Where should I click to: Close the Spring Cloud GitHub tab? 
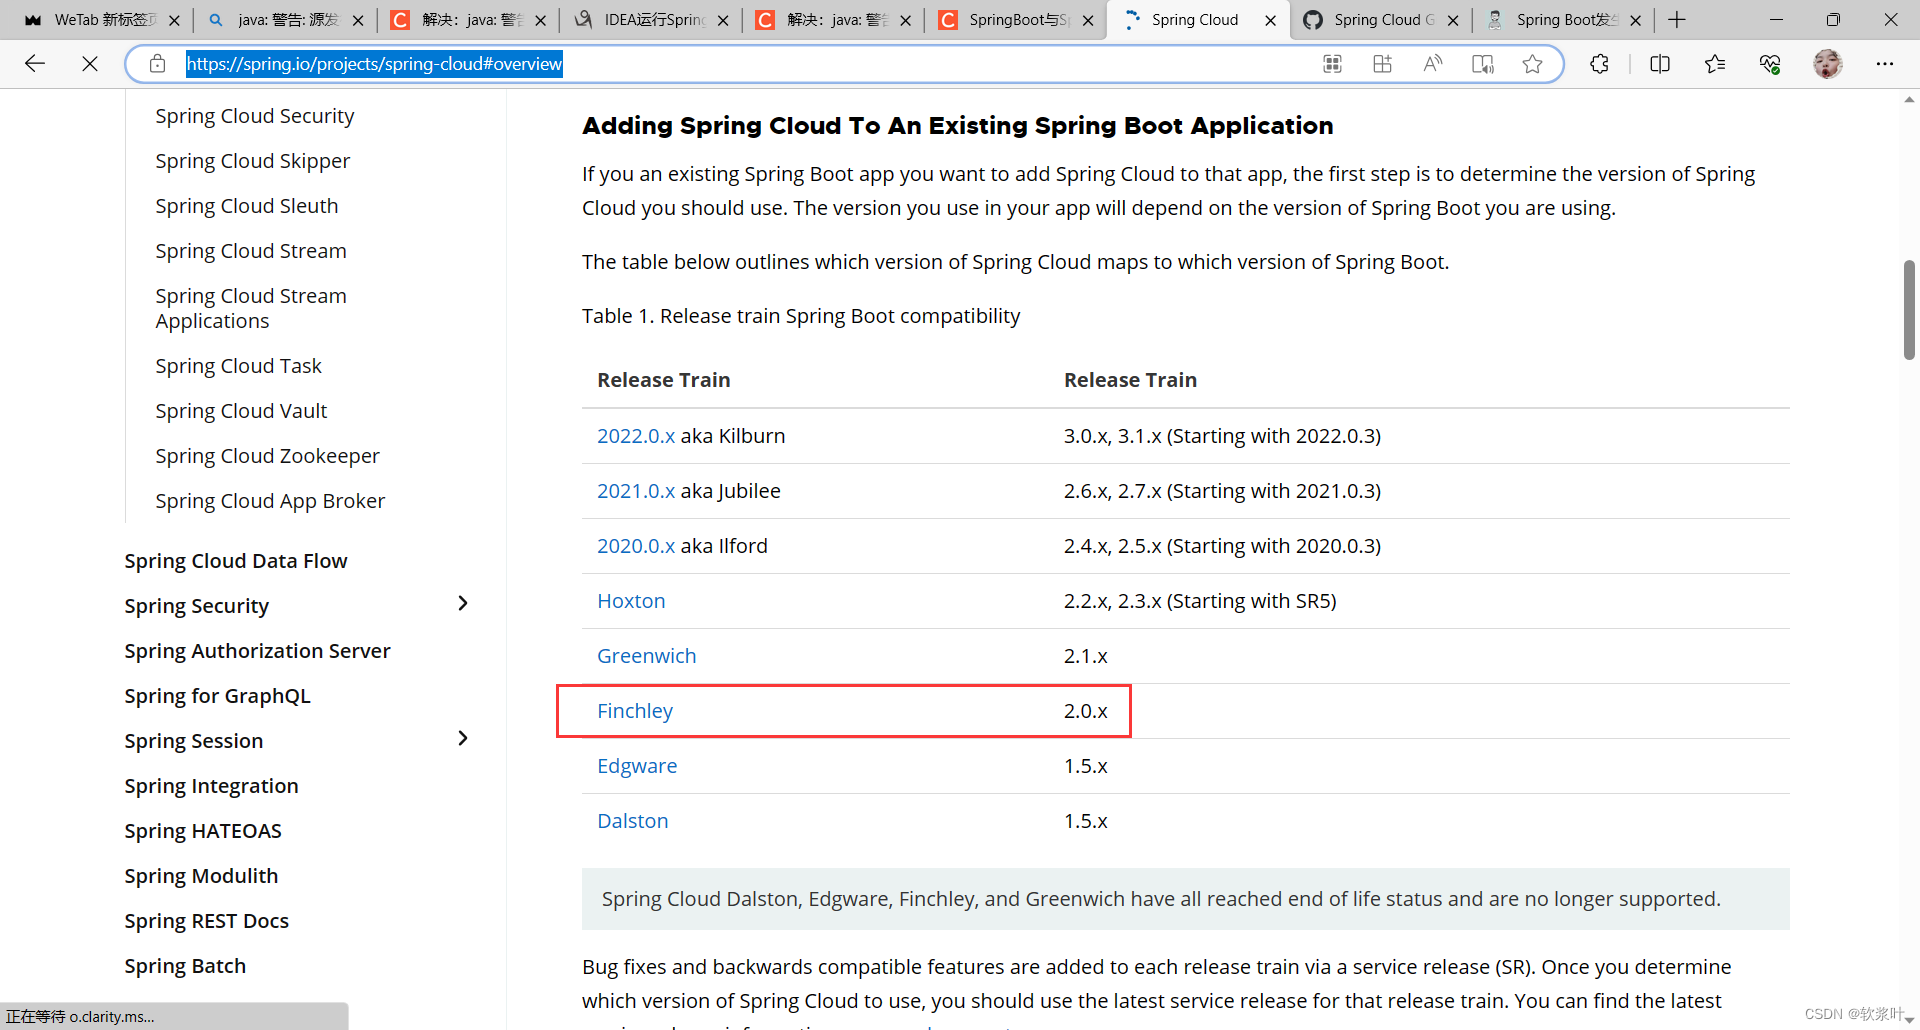point(1453,20)
